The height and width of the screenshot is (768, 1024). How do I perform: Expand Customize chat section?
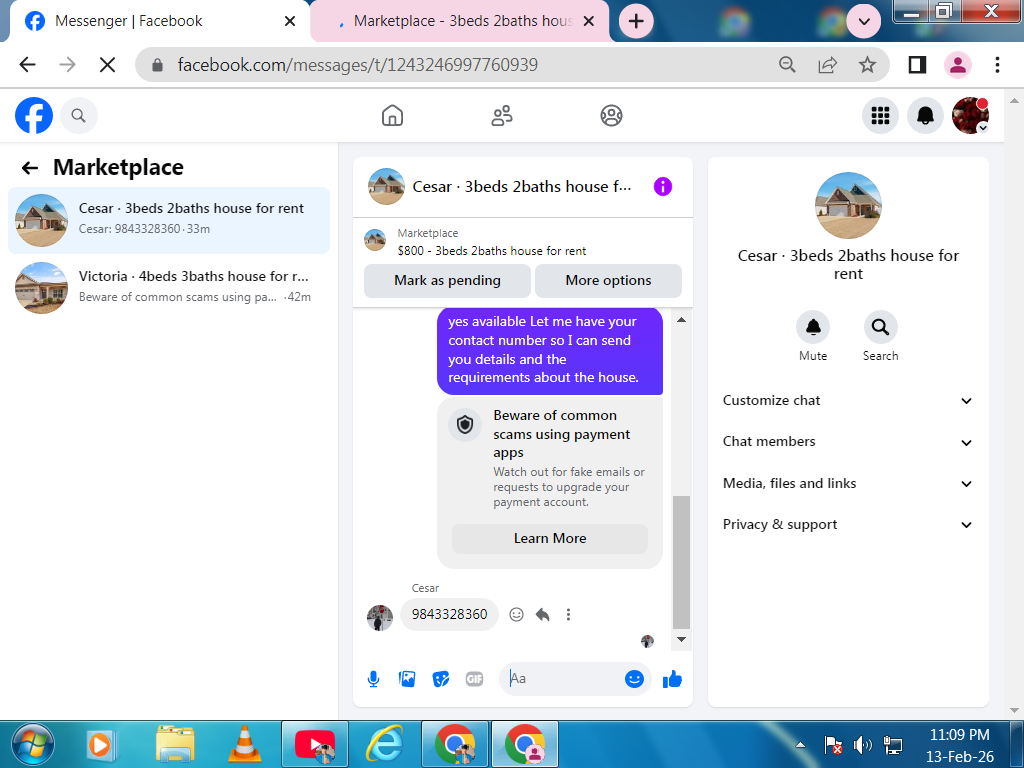point(848,401)
